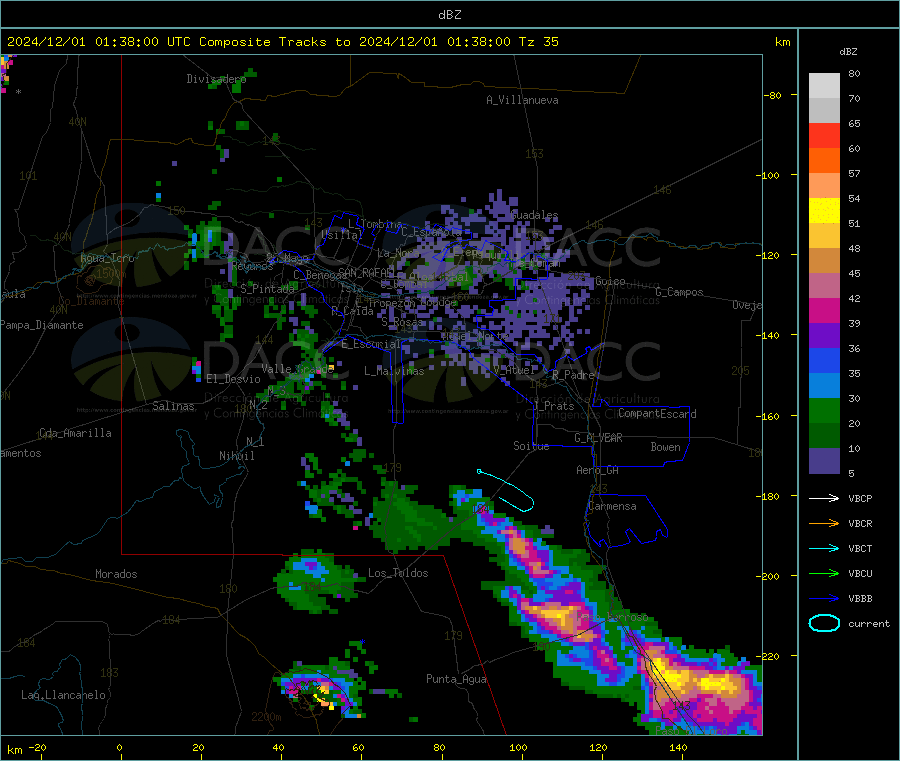Click the Valle_Grande map label
The image size is (900, 761).
click(x=297, y=369)
